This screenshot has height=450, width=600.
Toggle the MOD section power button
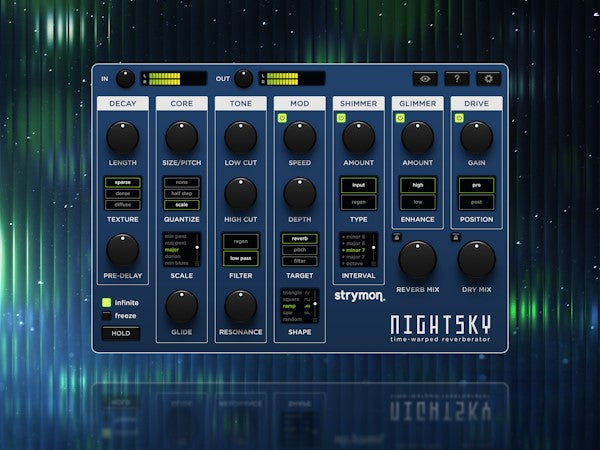pyautogui.click(x=283, y=118)
